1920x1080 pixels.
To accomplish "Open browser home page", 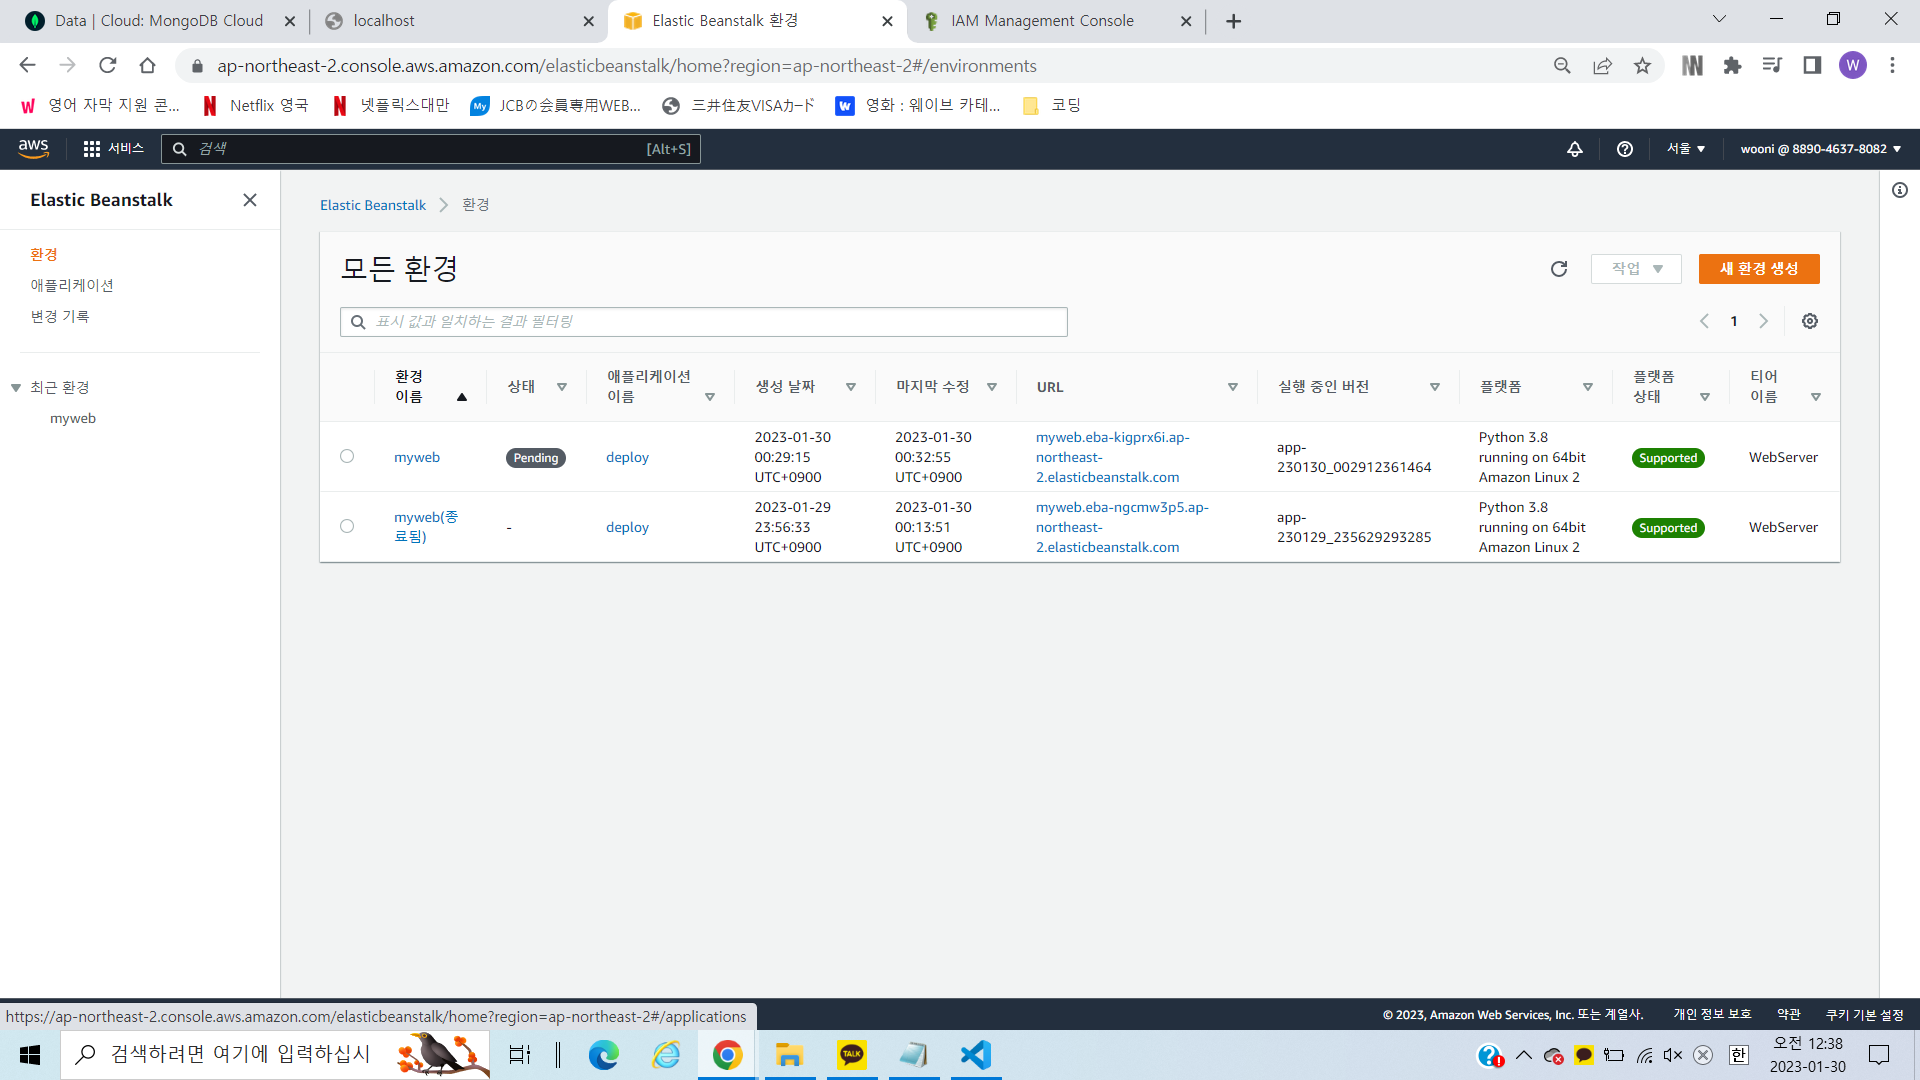I will pos(147,66).
